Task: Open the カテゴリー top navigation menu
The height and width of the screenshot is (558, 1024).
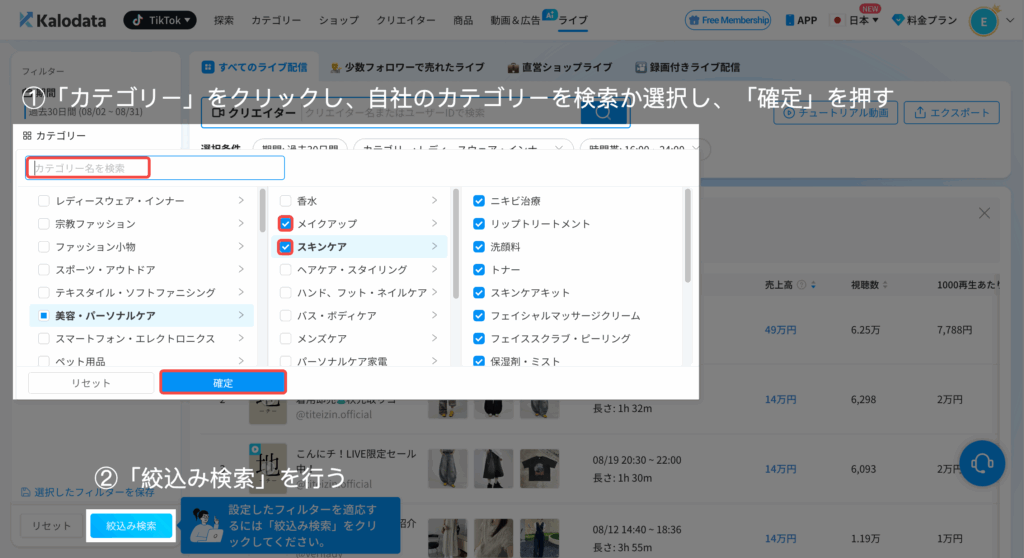Action: pos(276,20)
